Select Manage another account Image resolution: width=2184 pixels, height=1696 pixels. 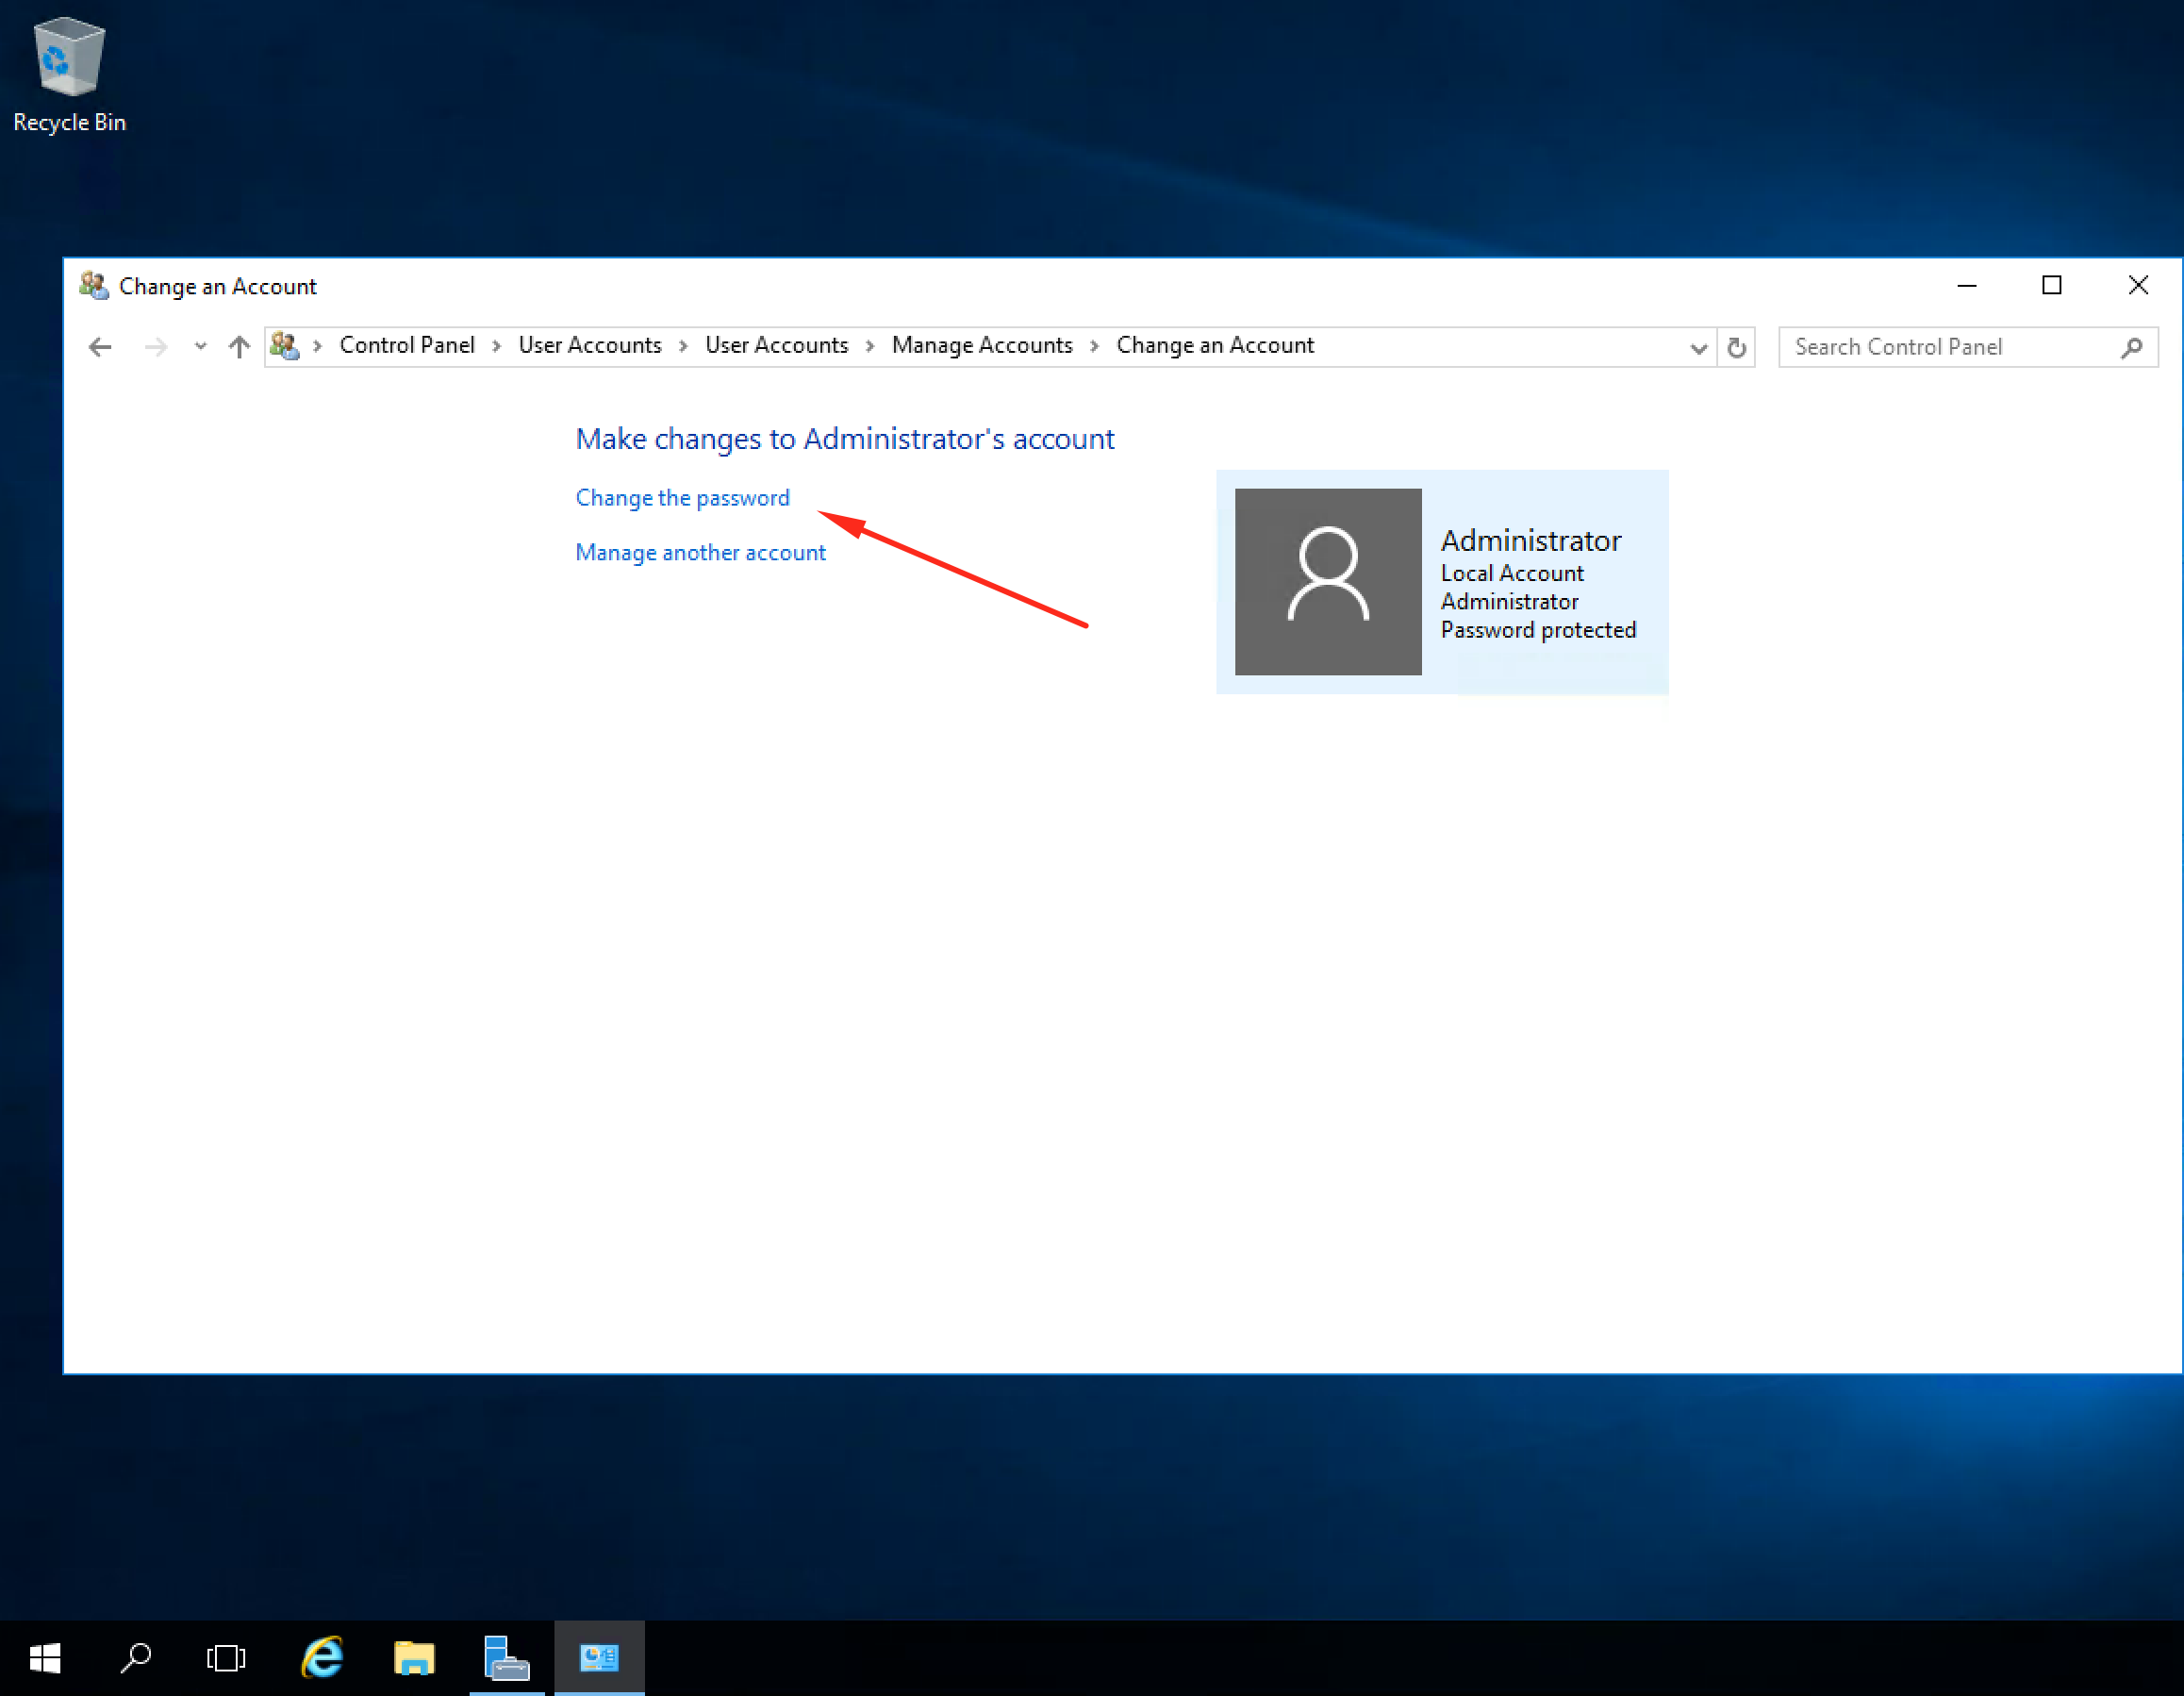[700, 551]
